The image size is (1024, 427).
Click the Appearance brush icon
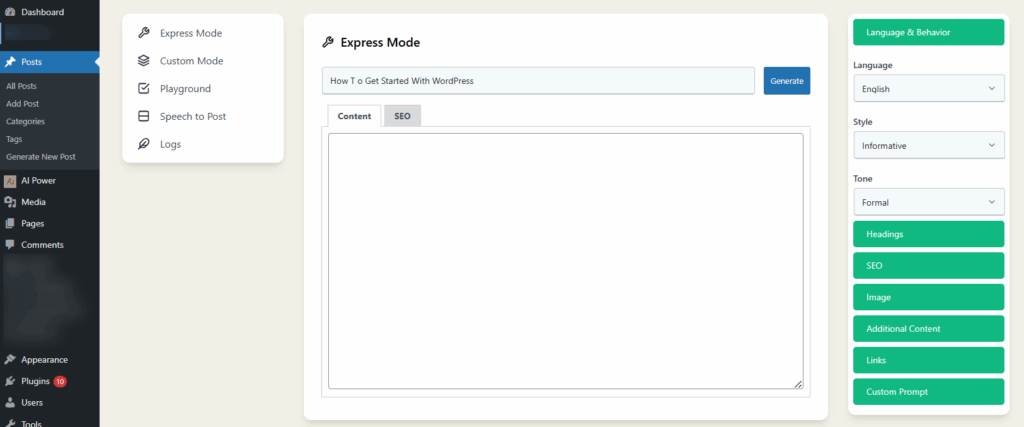(10, 360)
